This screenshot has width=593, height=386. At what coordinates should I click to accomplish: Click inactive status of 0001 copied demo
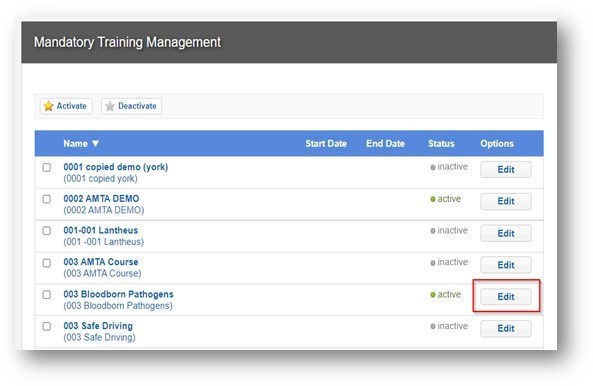click(449, 167)
